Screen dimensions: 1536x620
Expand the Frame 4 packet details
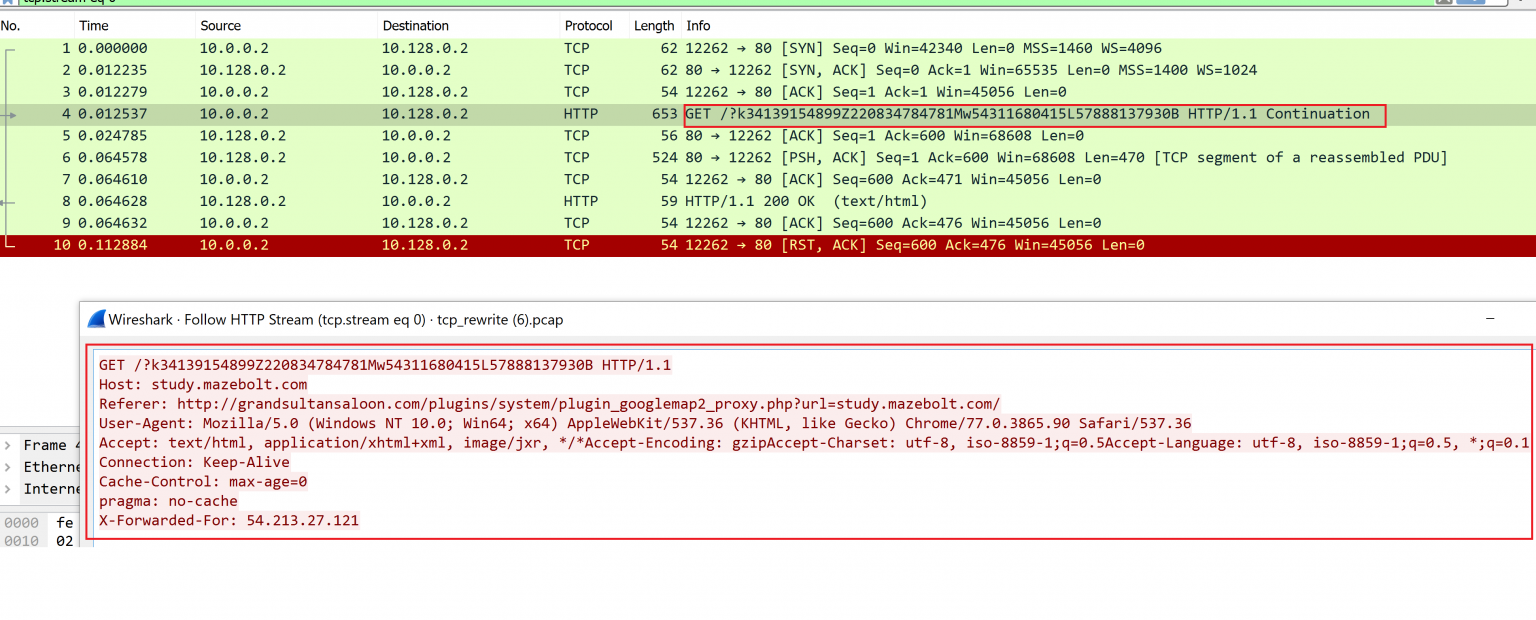[x=8, y=444]
